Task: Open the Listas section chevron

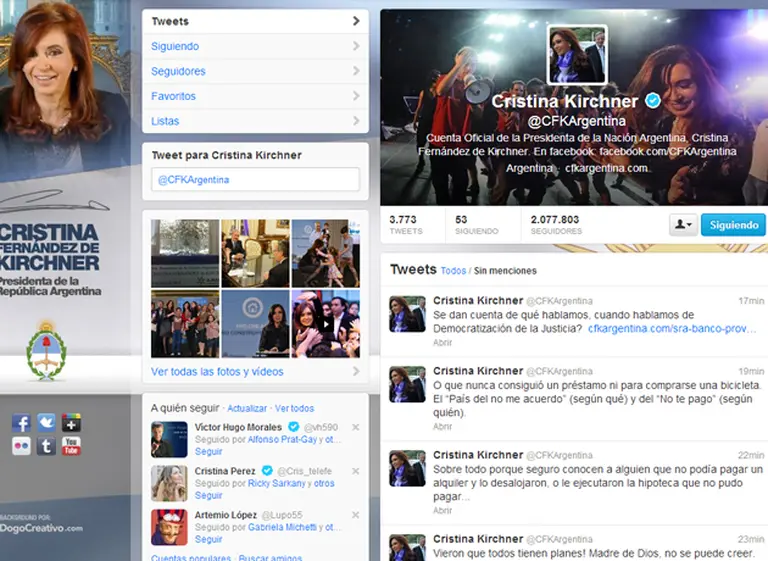Action: pos(356,121)
